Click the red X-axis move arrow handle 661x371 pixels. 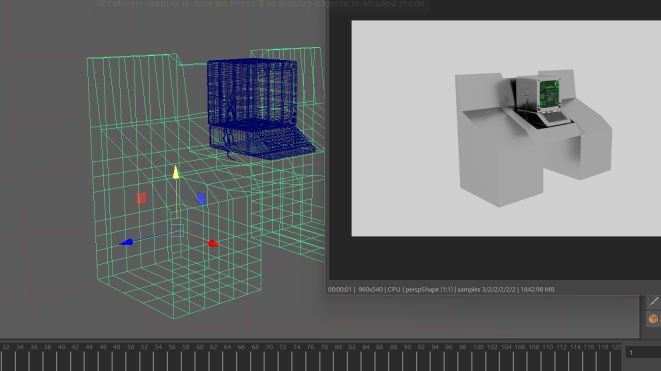(213, 243)
